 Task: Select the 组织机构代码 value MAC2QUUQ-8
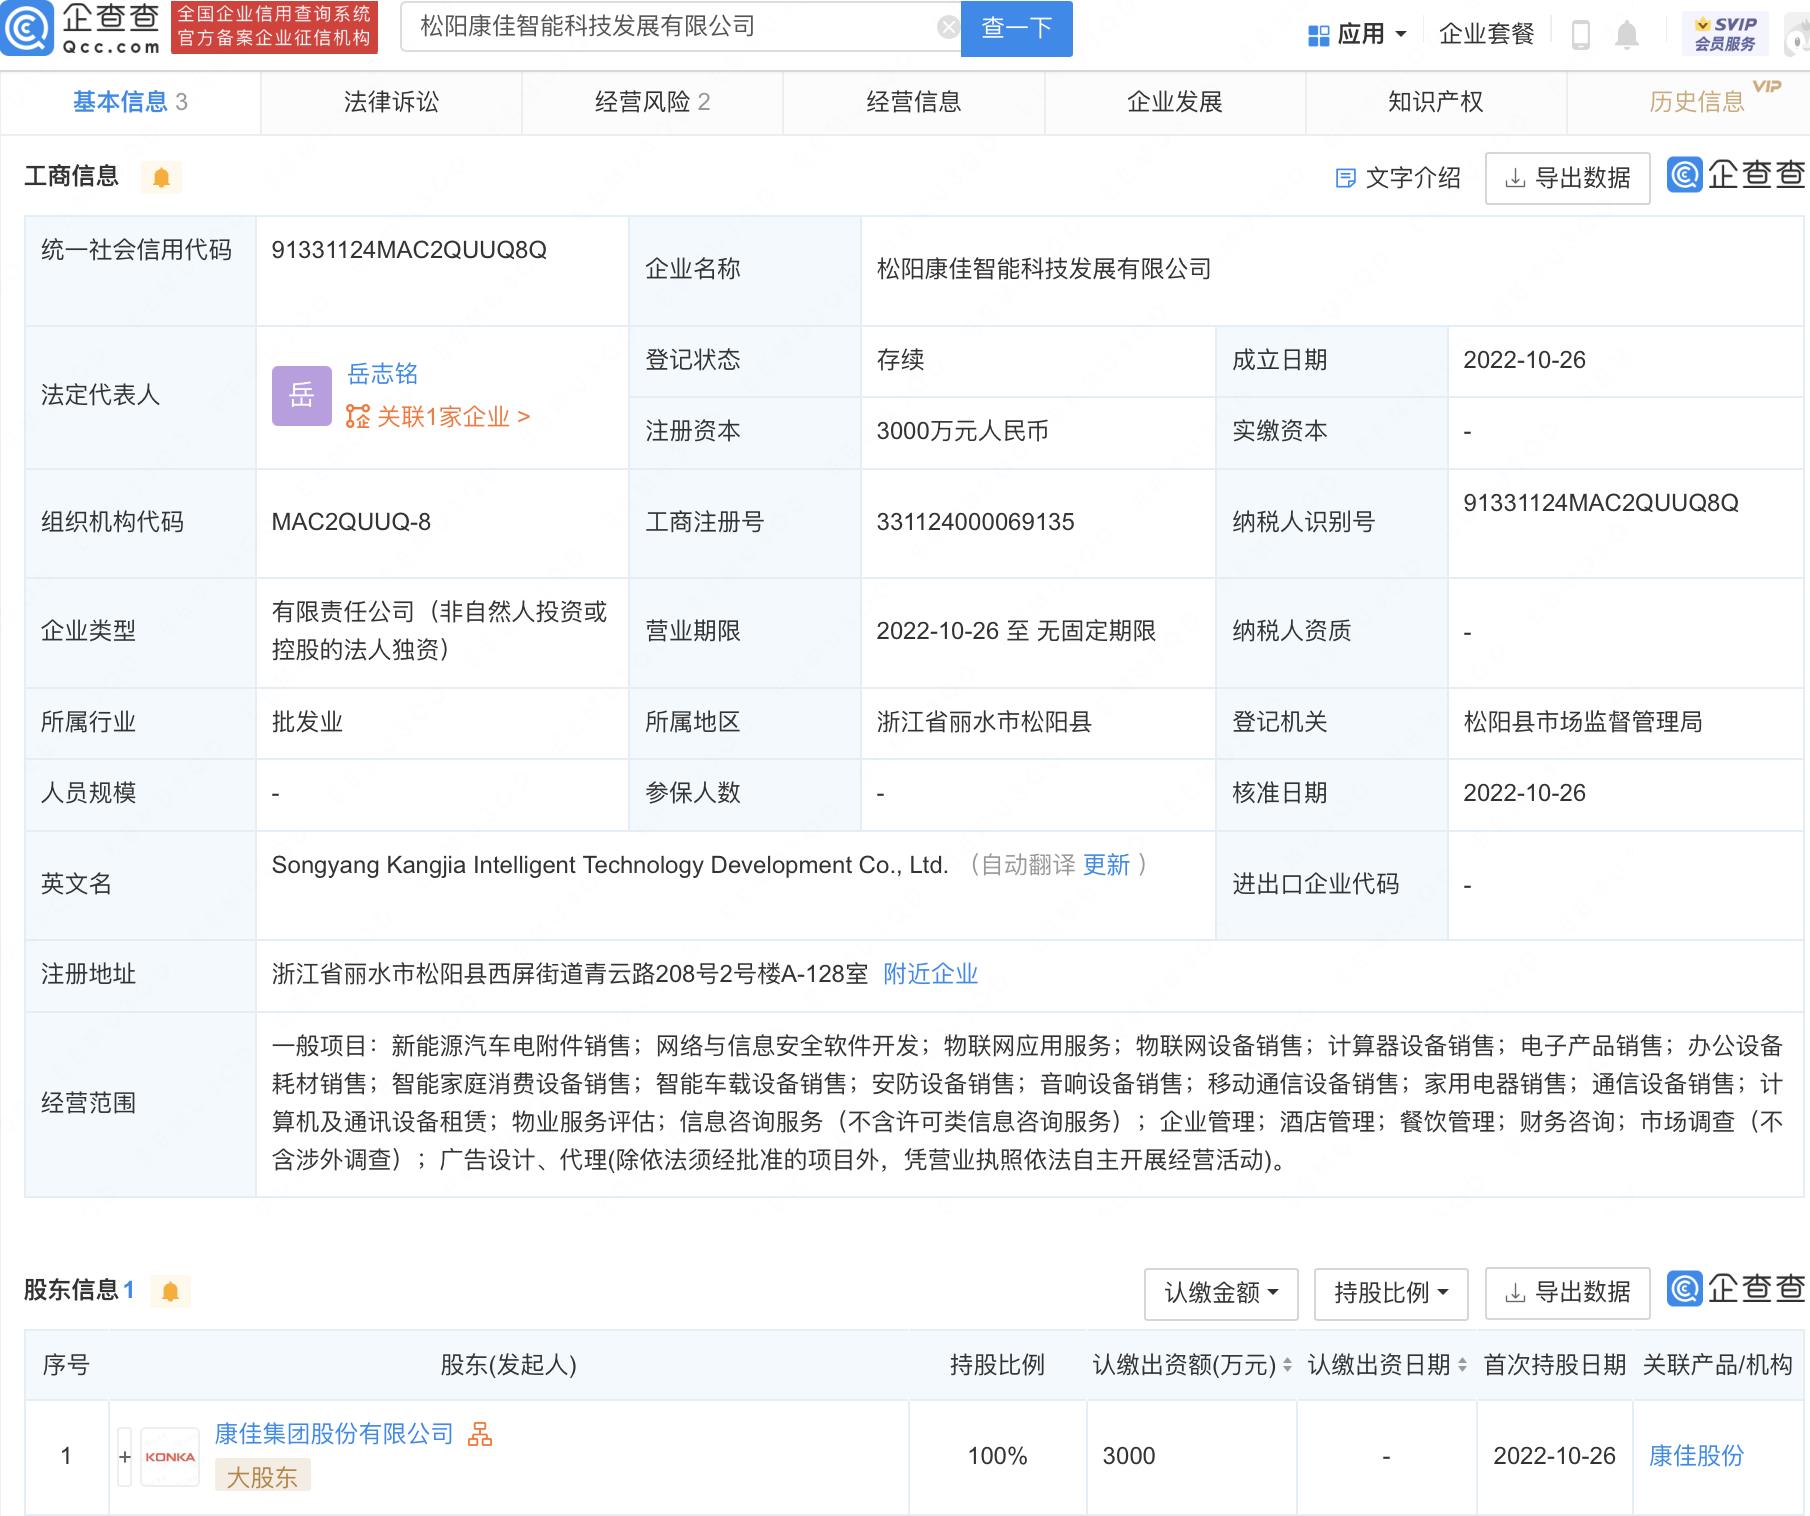pos(351,522)
